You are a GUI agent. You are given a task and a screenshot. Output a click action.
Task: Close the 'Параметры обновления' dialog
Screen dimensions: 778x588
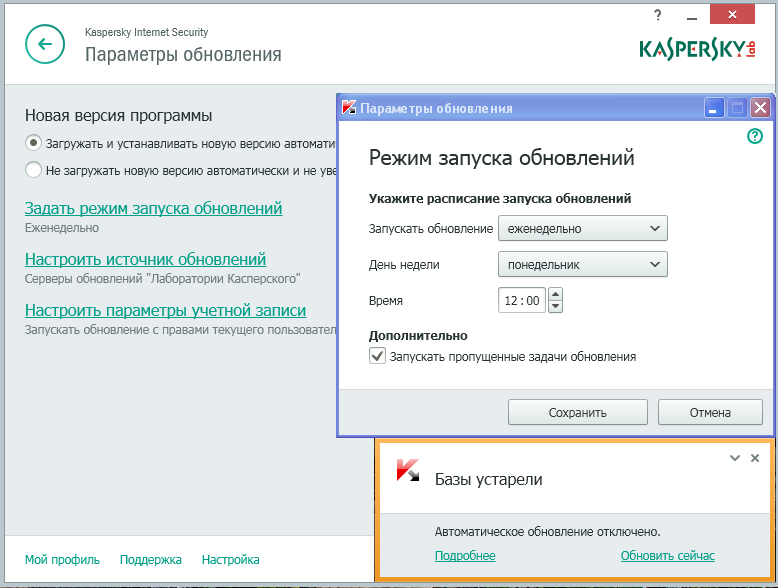click(x=760, y=108)
